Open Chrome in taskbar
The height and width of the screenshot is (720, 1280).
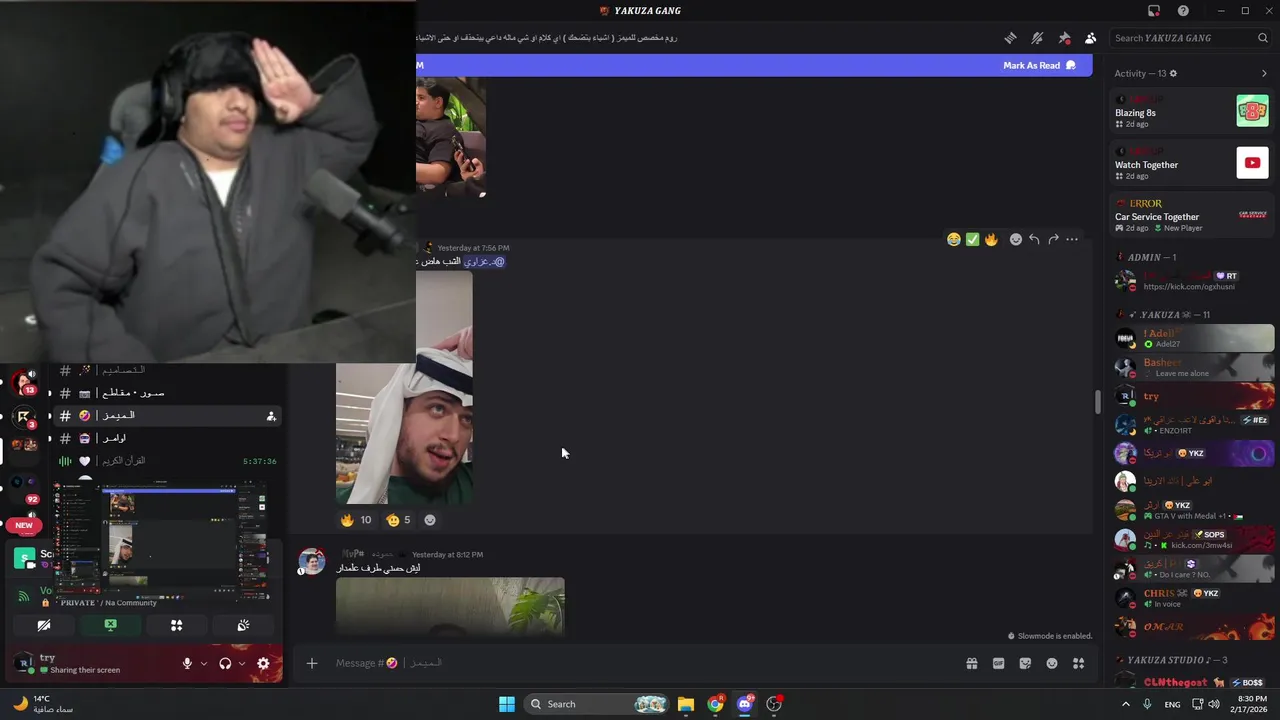coord(715,704)
